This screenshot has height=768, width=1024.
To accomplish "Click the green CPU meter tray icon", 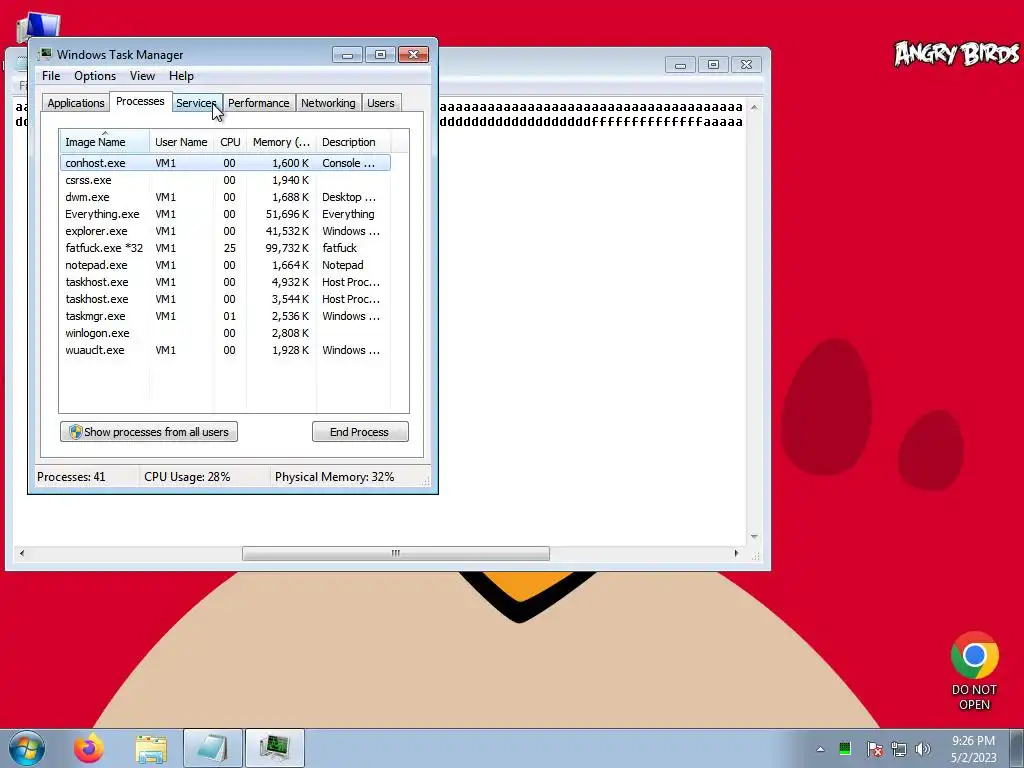I will (845, 748).
